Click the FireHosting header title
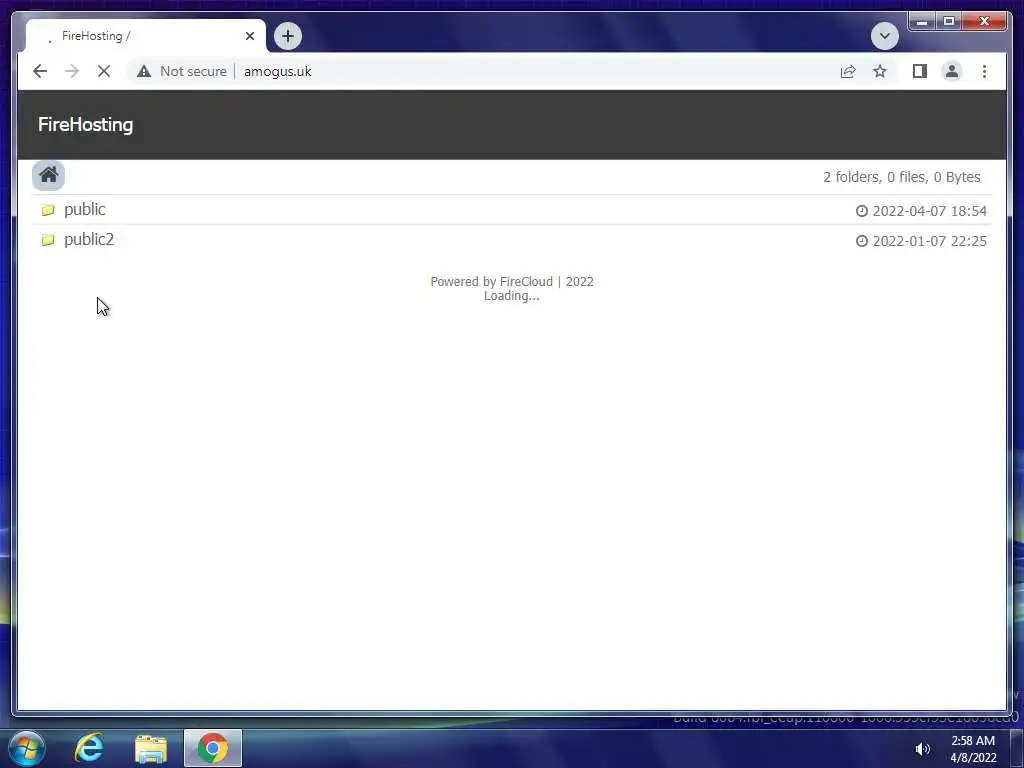The height and width of the screenshot is (768, 1024). [x=86, y=125]
